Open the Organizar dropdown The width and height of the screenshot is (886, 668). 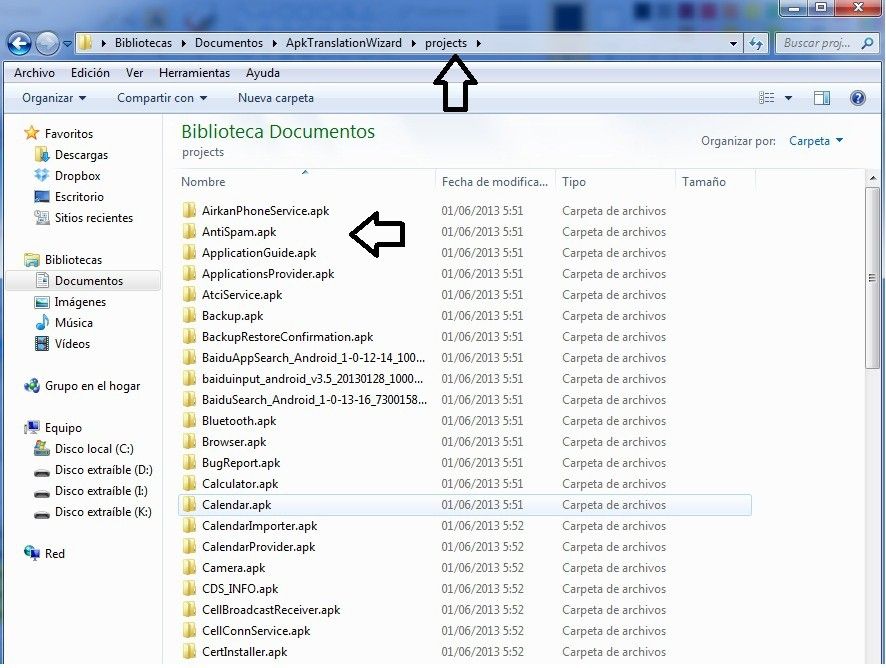pyautogui.click(x=54, y=98)
